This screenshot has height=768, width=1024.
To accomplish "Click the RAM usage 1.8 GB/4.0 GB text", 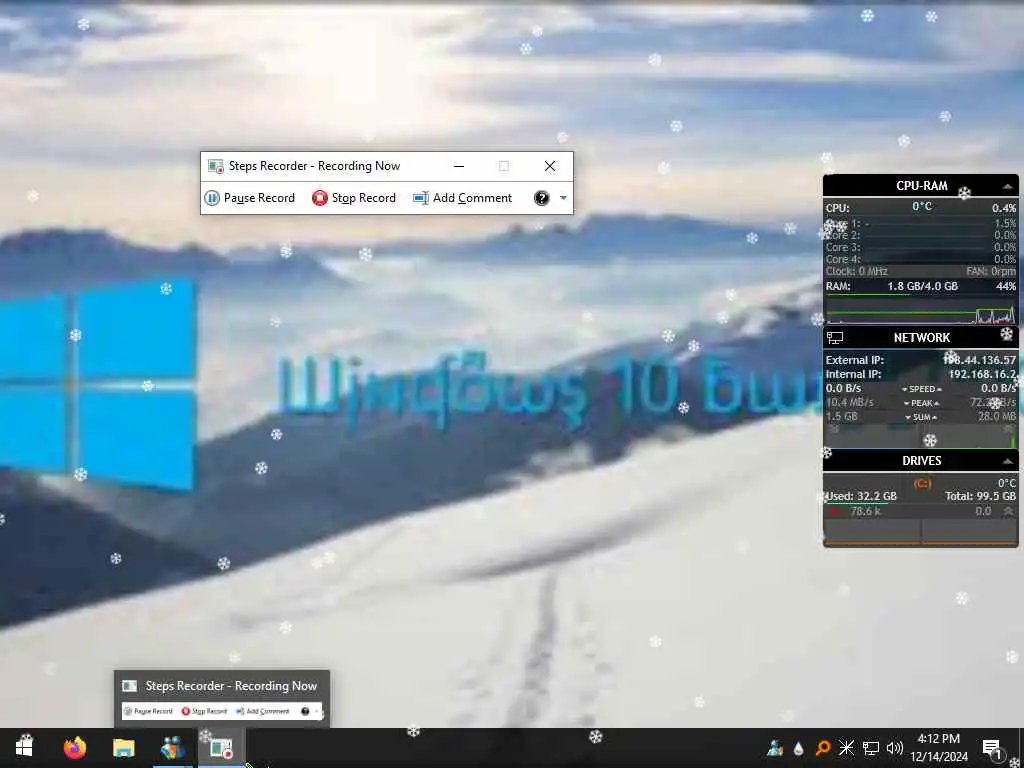I will [x=922, y=286].
